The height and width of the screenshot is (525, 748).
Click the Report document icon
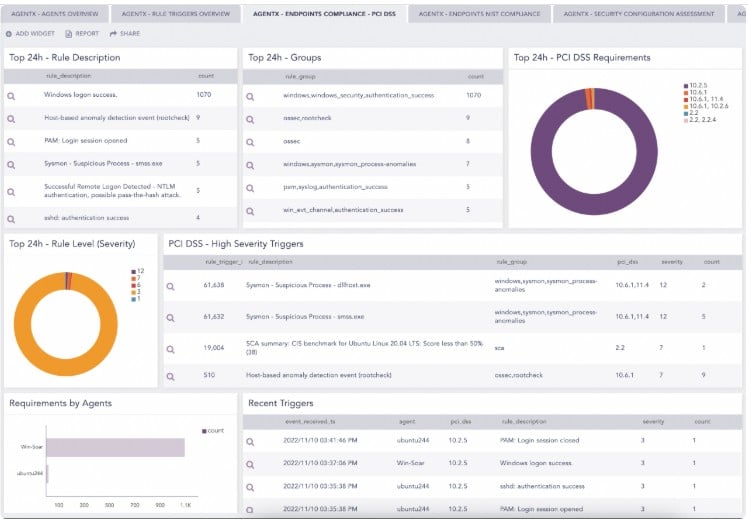[69, 34]
